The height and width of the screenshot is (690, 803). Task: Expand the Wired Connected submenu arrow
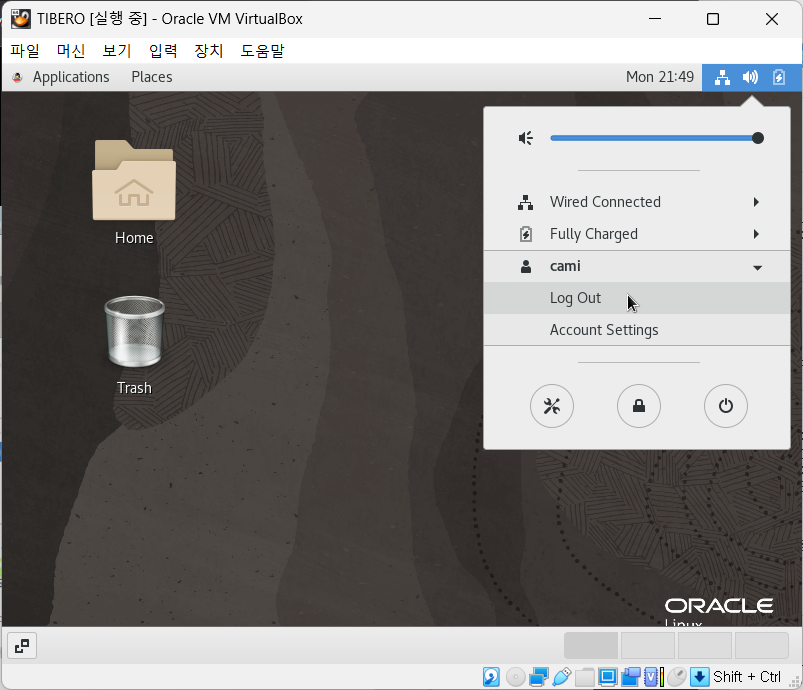click(756, 202)
